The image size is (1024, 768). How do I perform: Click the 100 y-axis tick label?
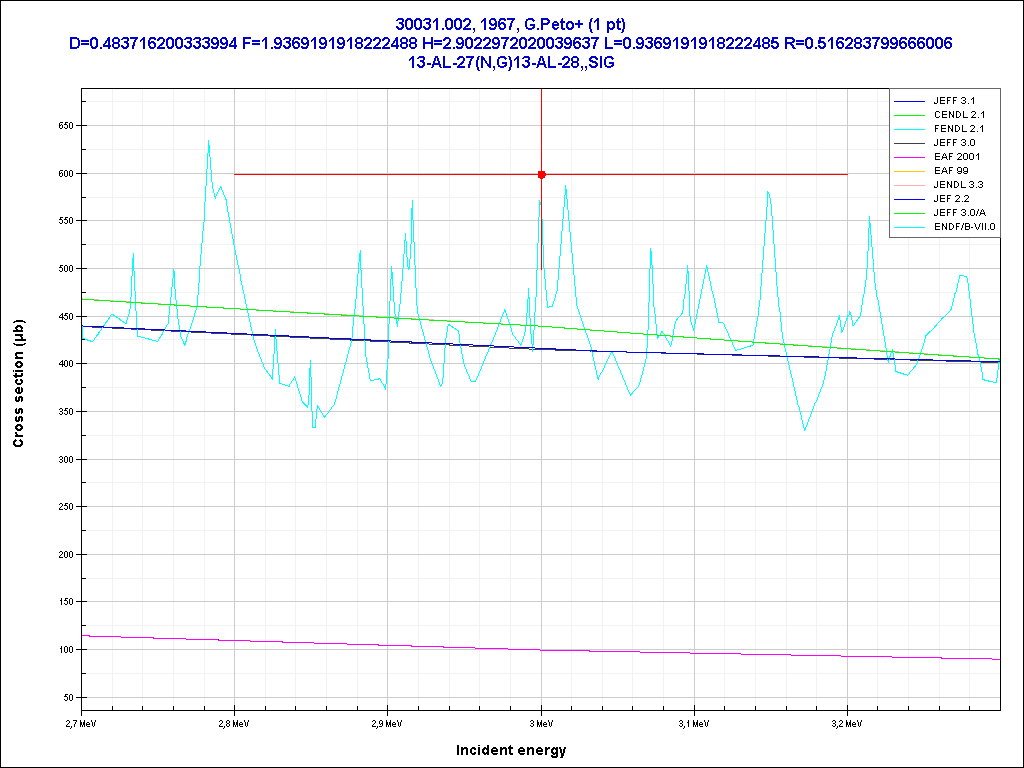67,650
